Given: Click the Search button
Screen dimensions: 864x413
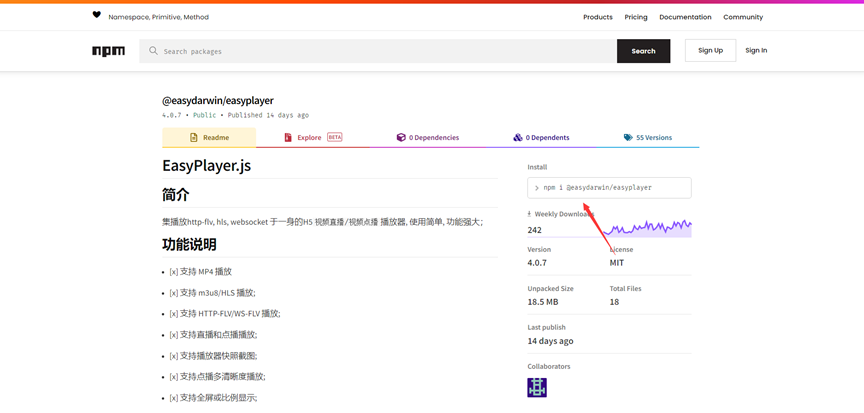Looking at the screenshot, I should pos(644,51).
